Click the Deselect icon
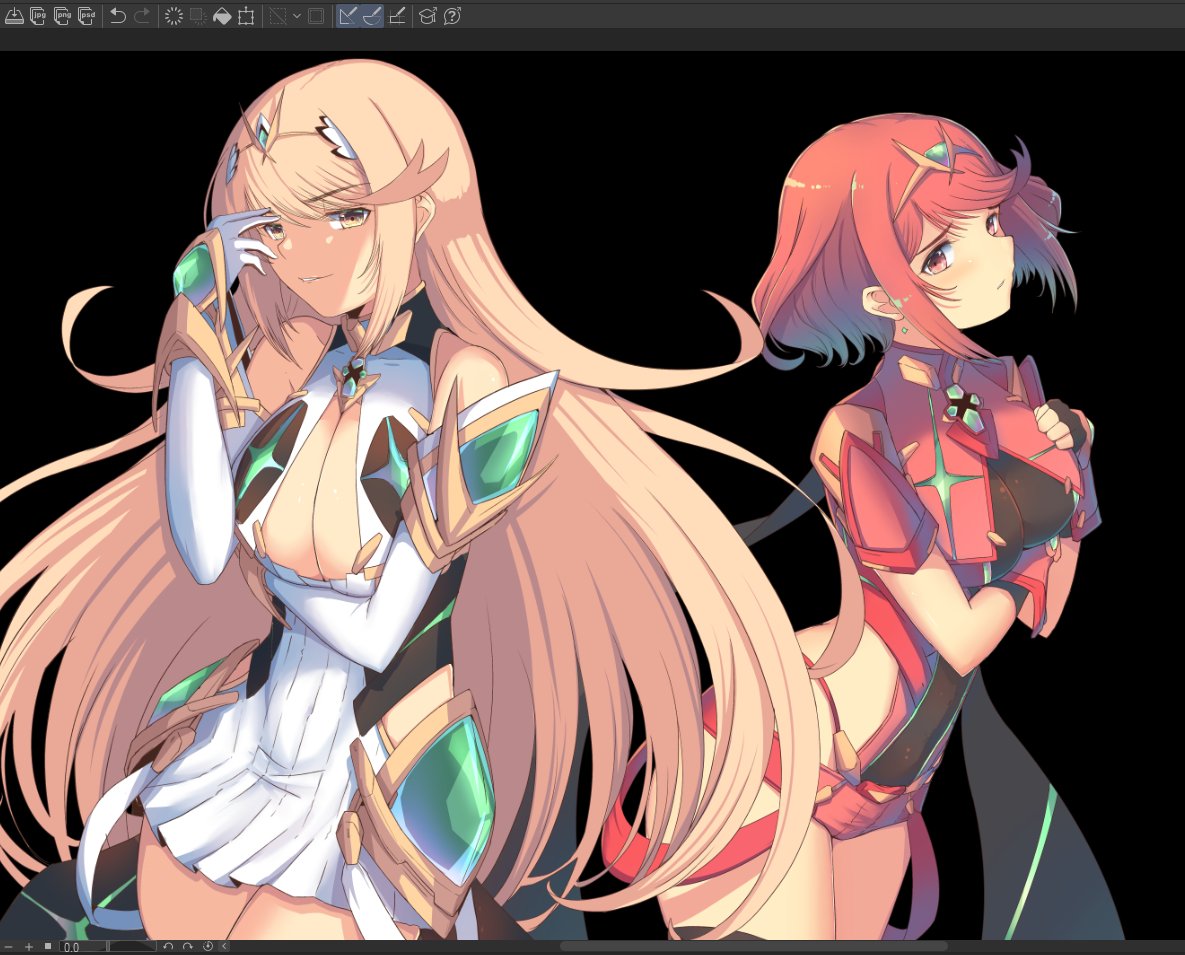This screenshot has width=1185, height=955. point(278,16)
